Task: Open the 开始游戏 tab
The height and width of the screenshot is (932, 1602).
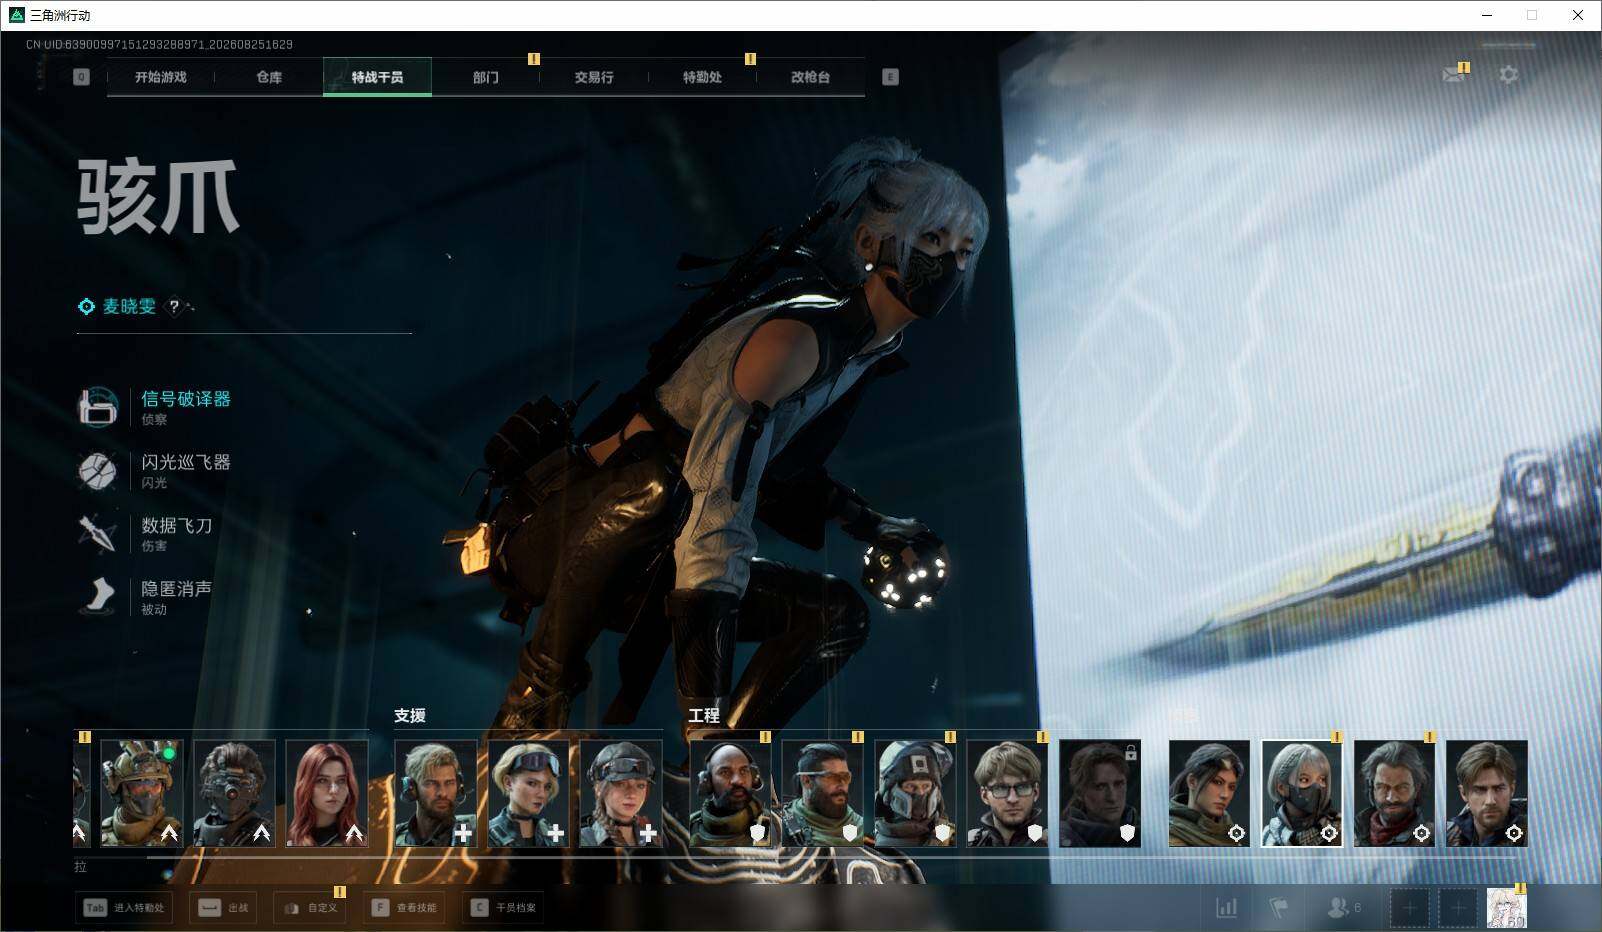Action: (161, 77)
